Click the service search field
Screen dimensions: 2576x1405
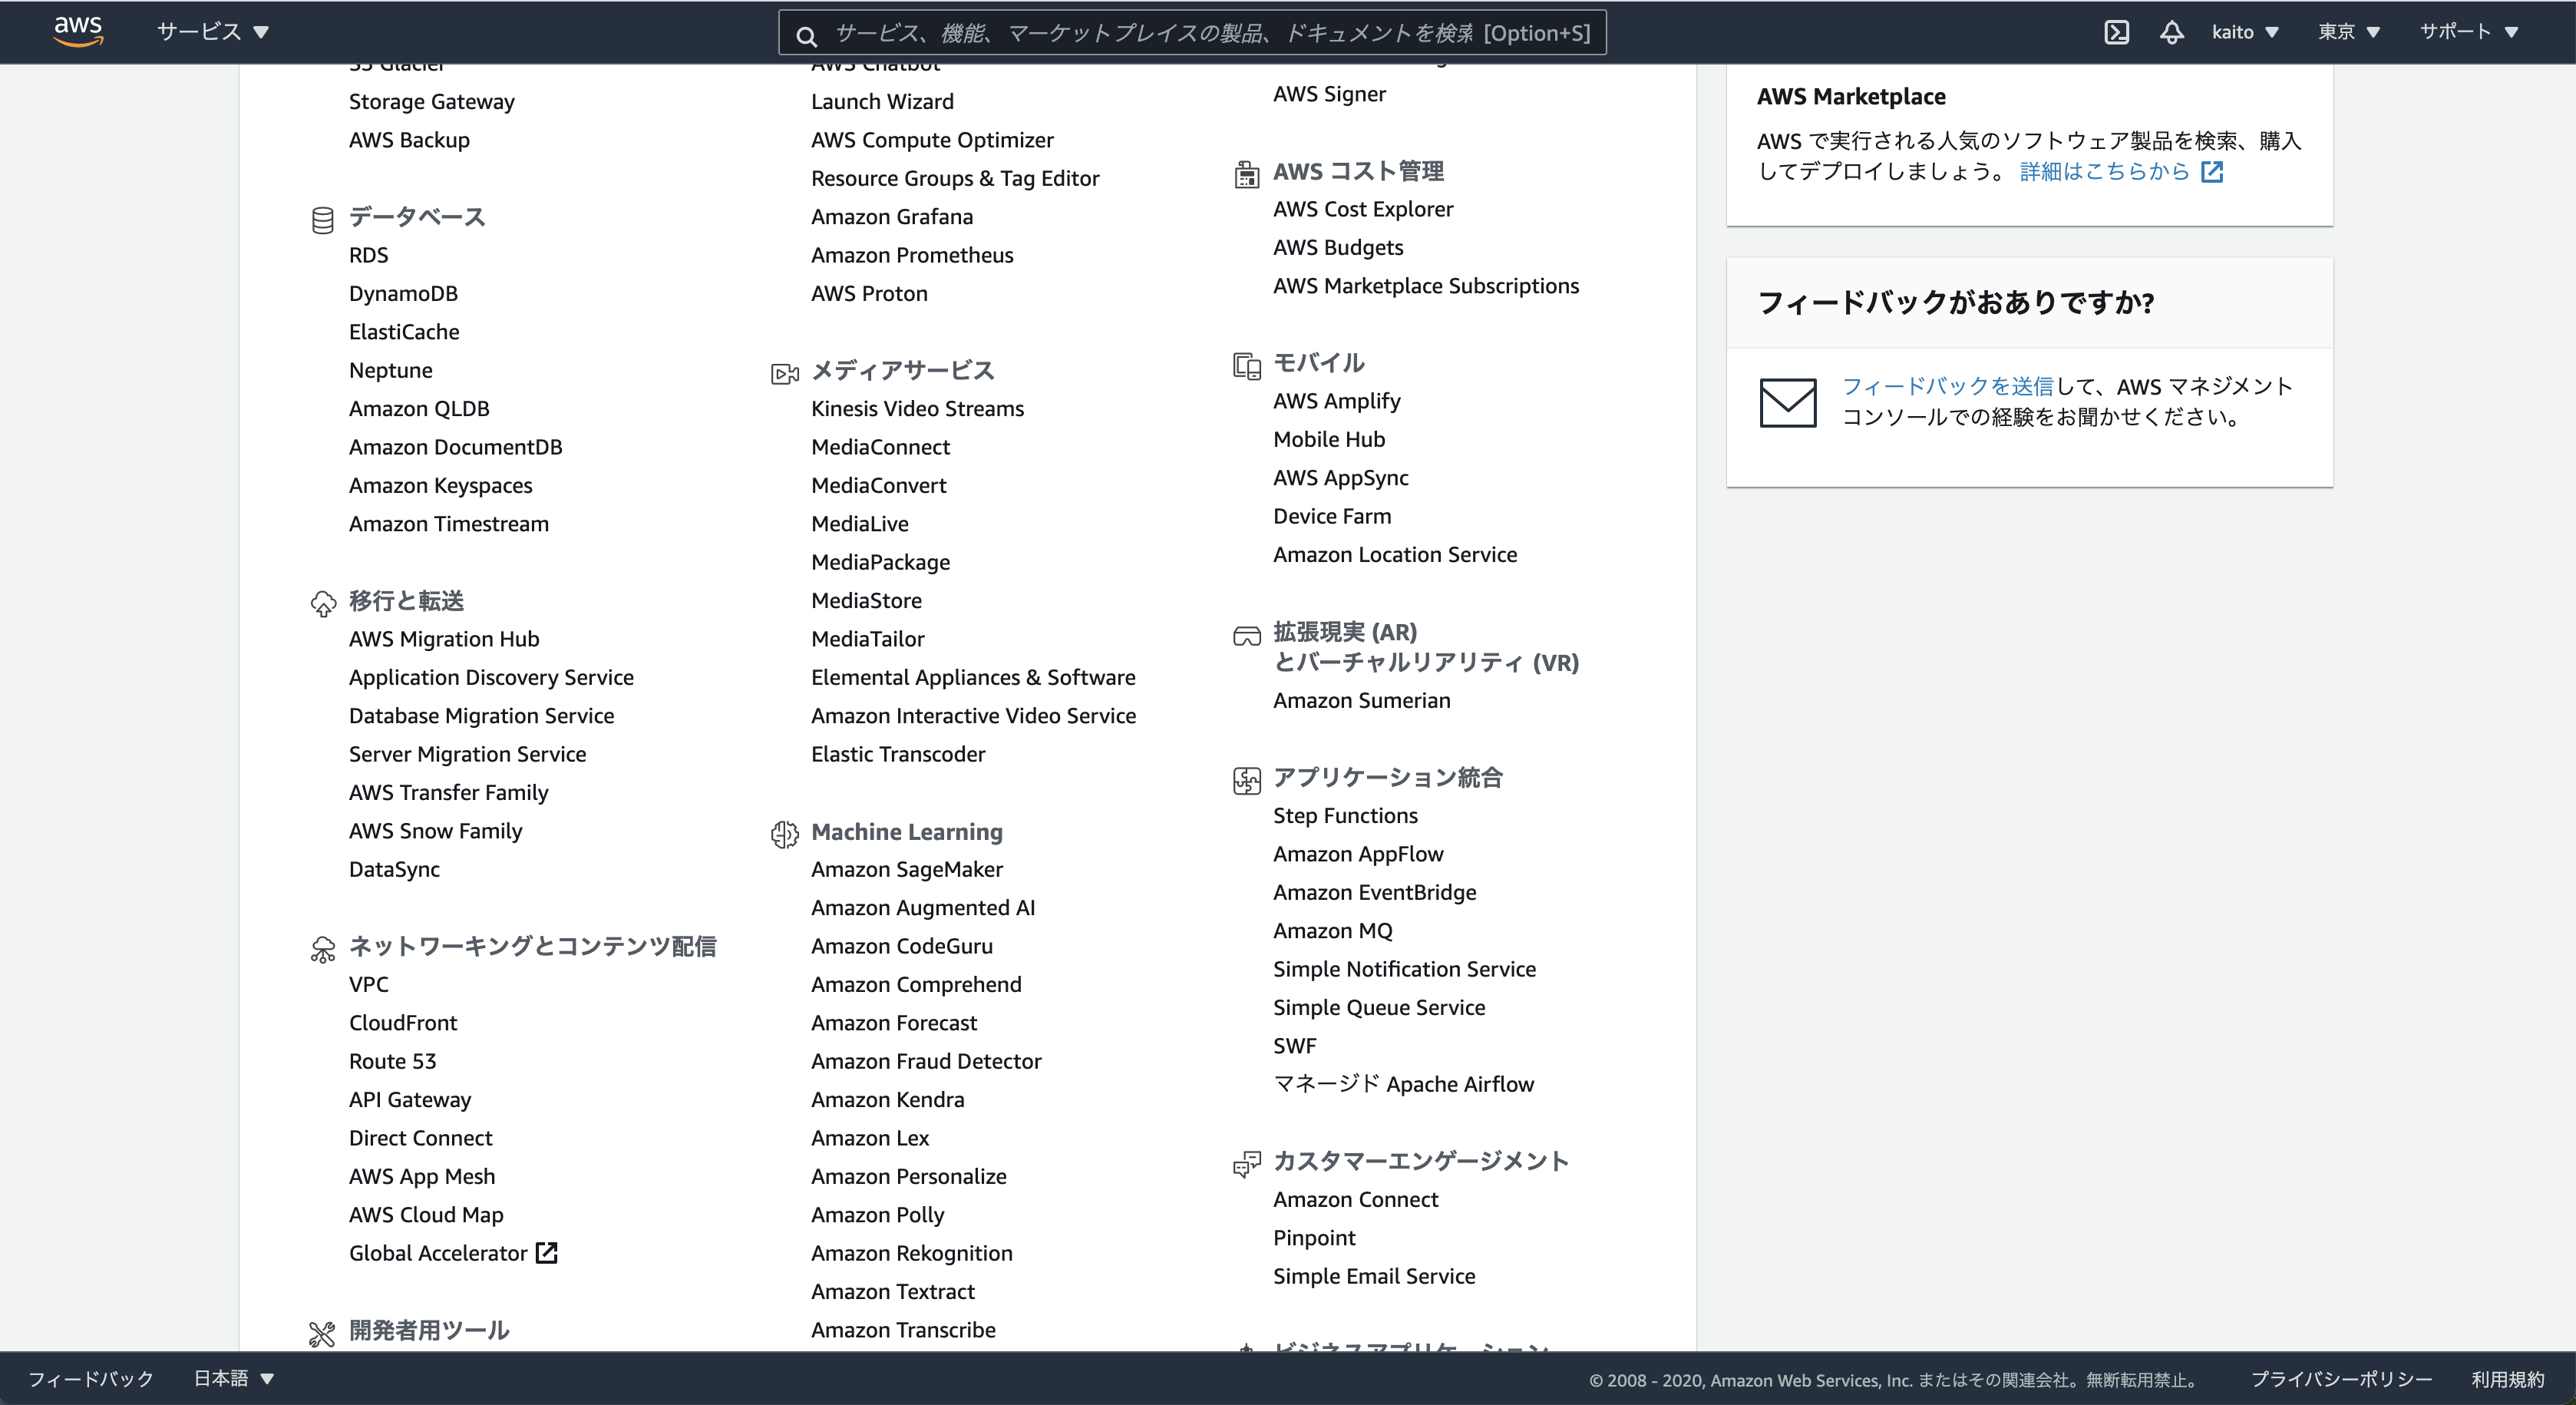coord(1192,33)
